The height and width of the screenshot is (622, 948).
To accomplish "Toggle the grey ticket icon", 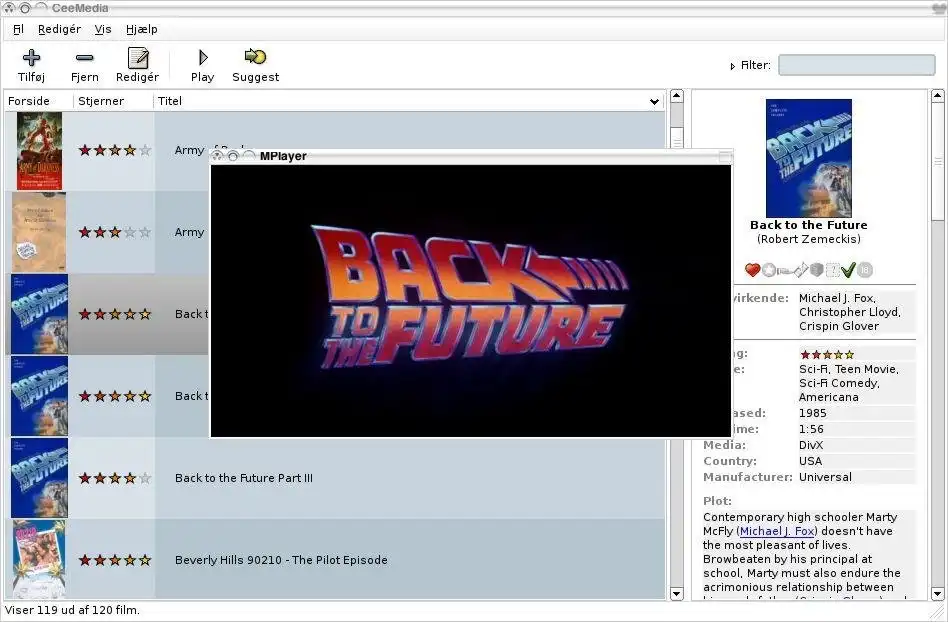I will [800, 270].
